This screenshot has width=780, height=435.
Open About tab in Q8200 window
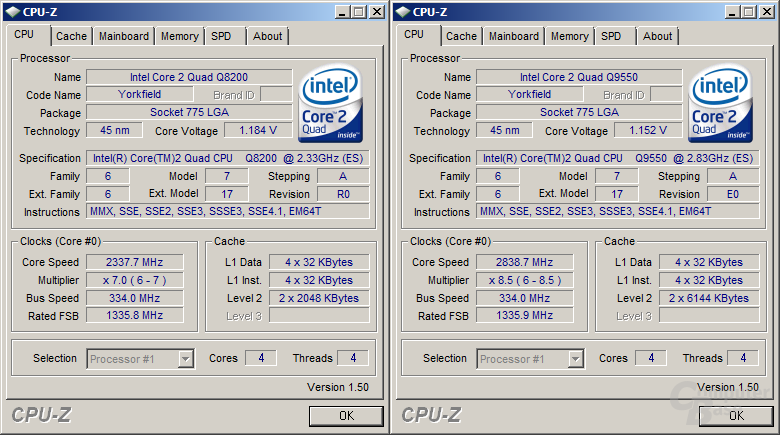click(x=267, y=36)
